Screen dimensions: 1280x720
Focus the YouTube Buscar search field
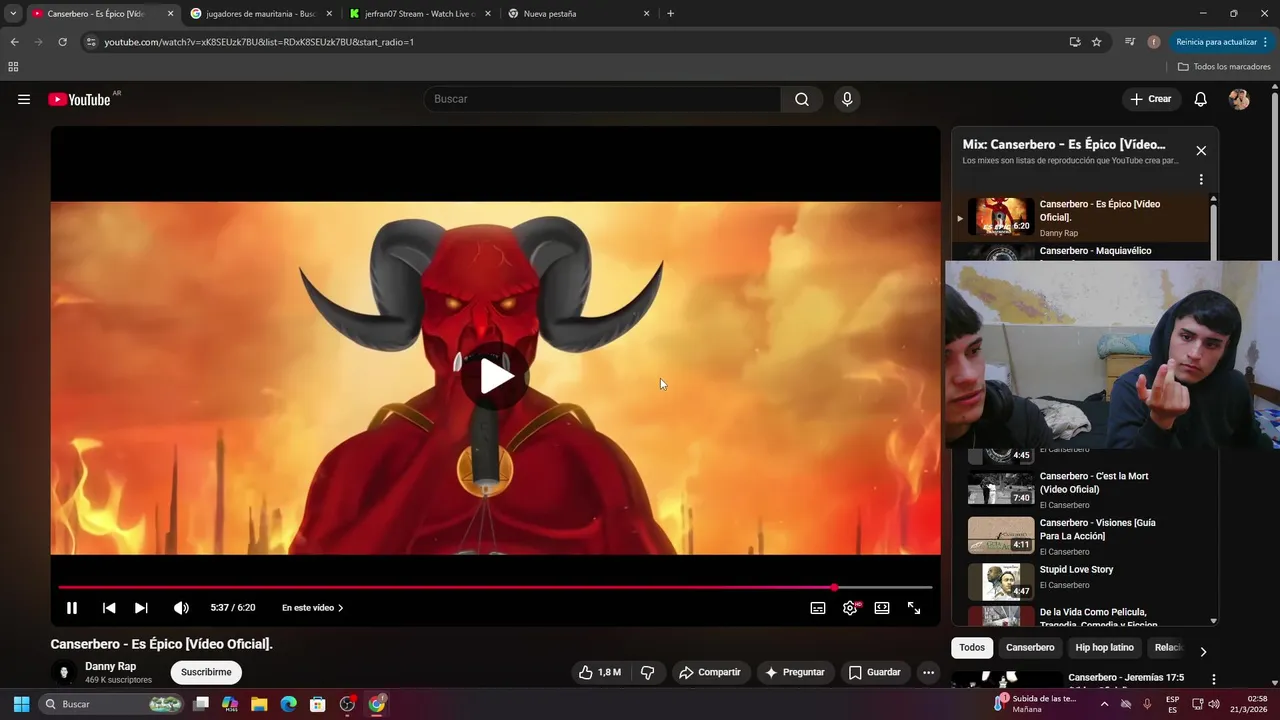(x=602, y=99)
